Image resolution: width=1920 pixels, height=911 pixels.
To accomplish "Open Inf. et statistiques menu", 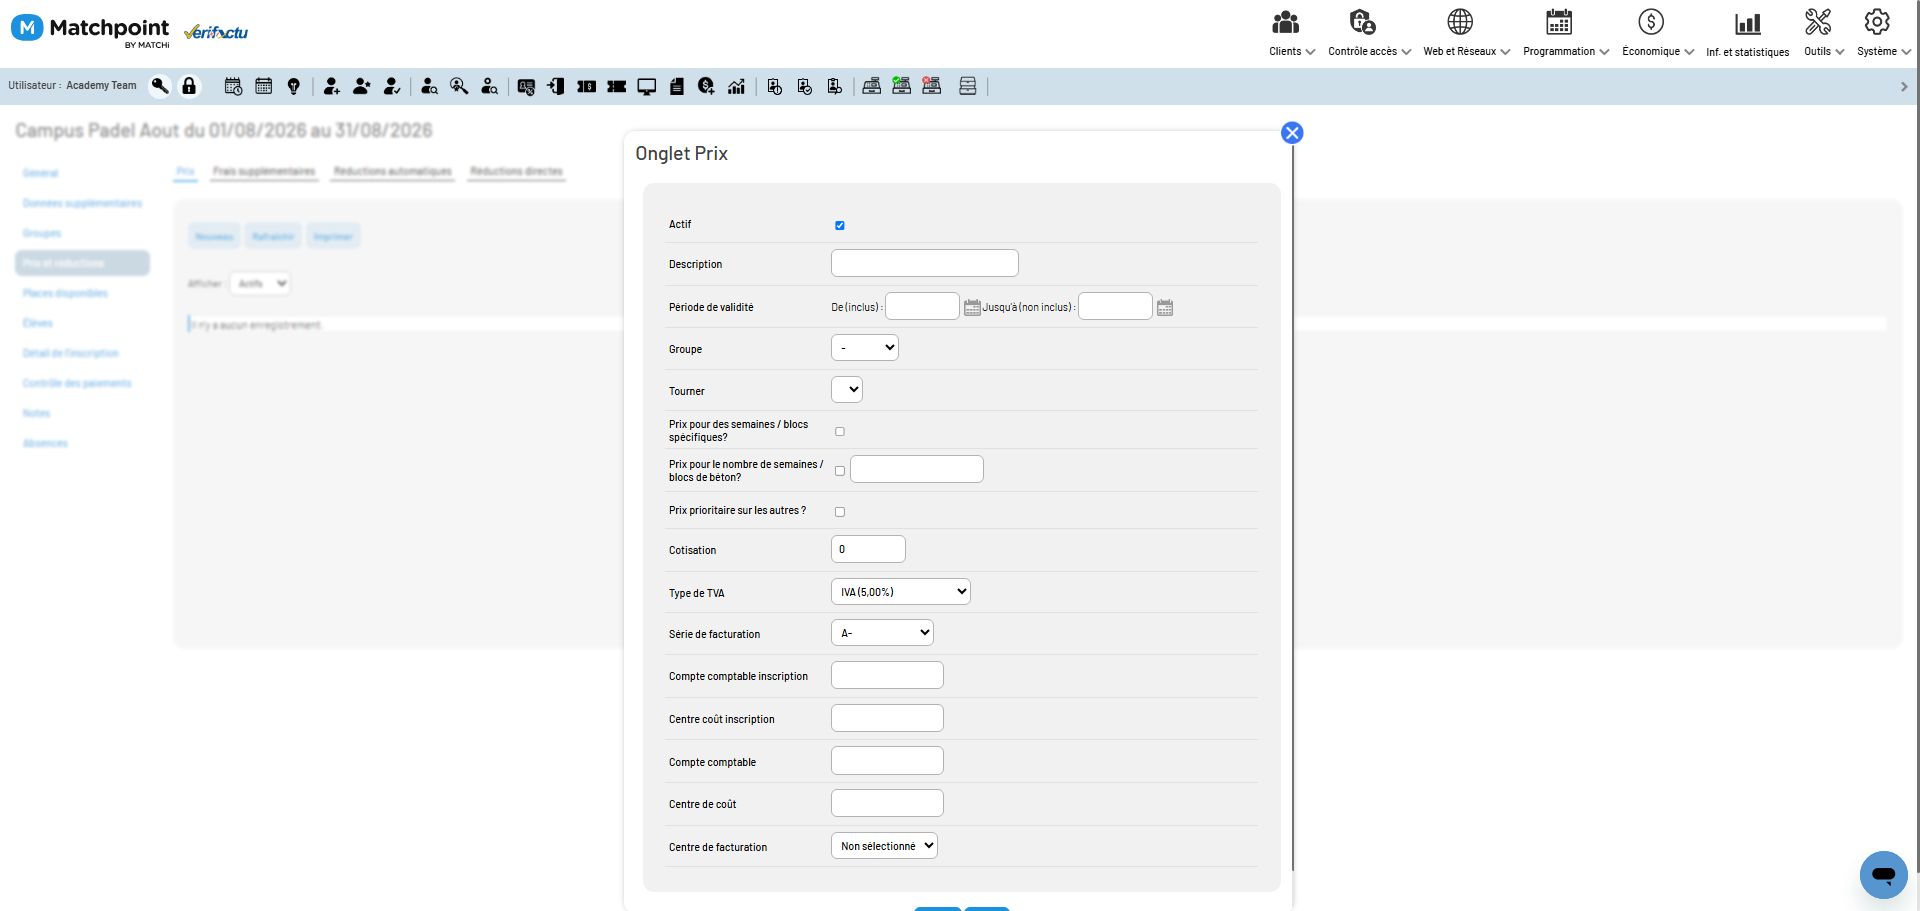I will point(1748,34).
